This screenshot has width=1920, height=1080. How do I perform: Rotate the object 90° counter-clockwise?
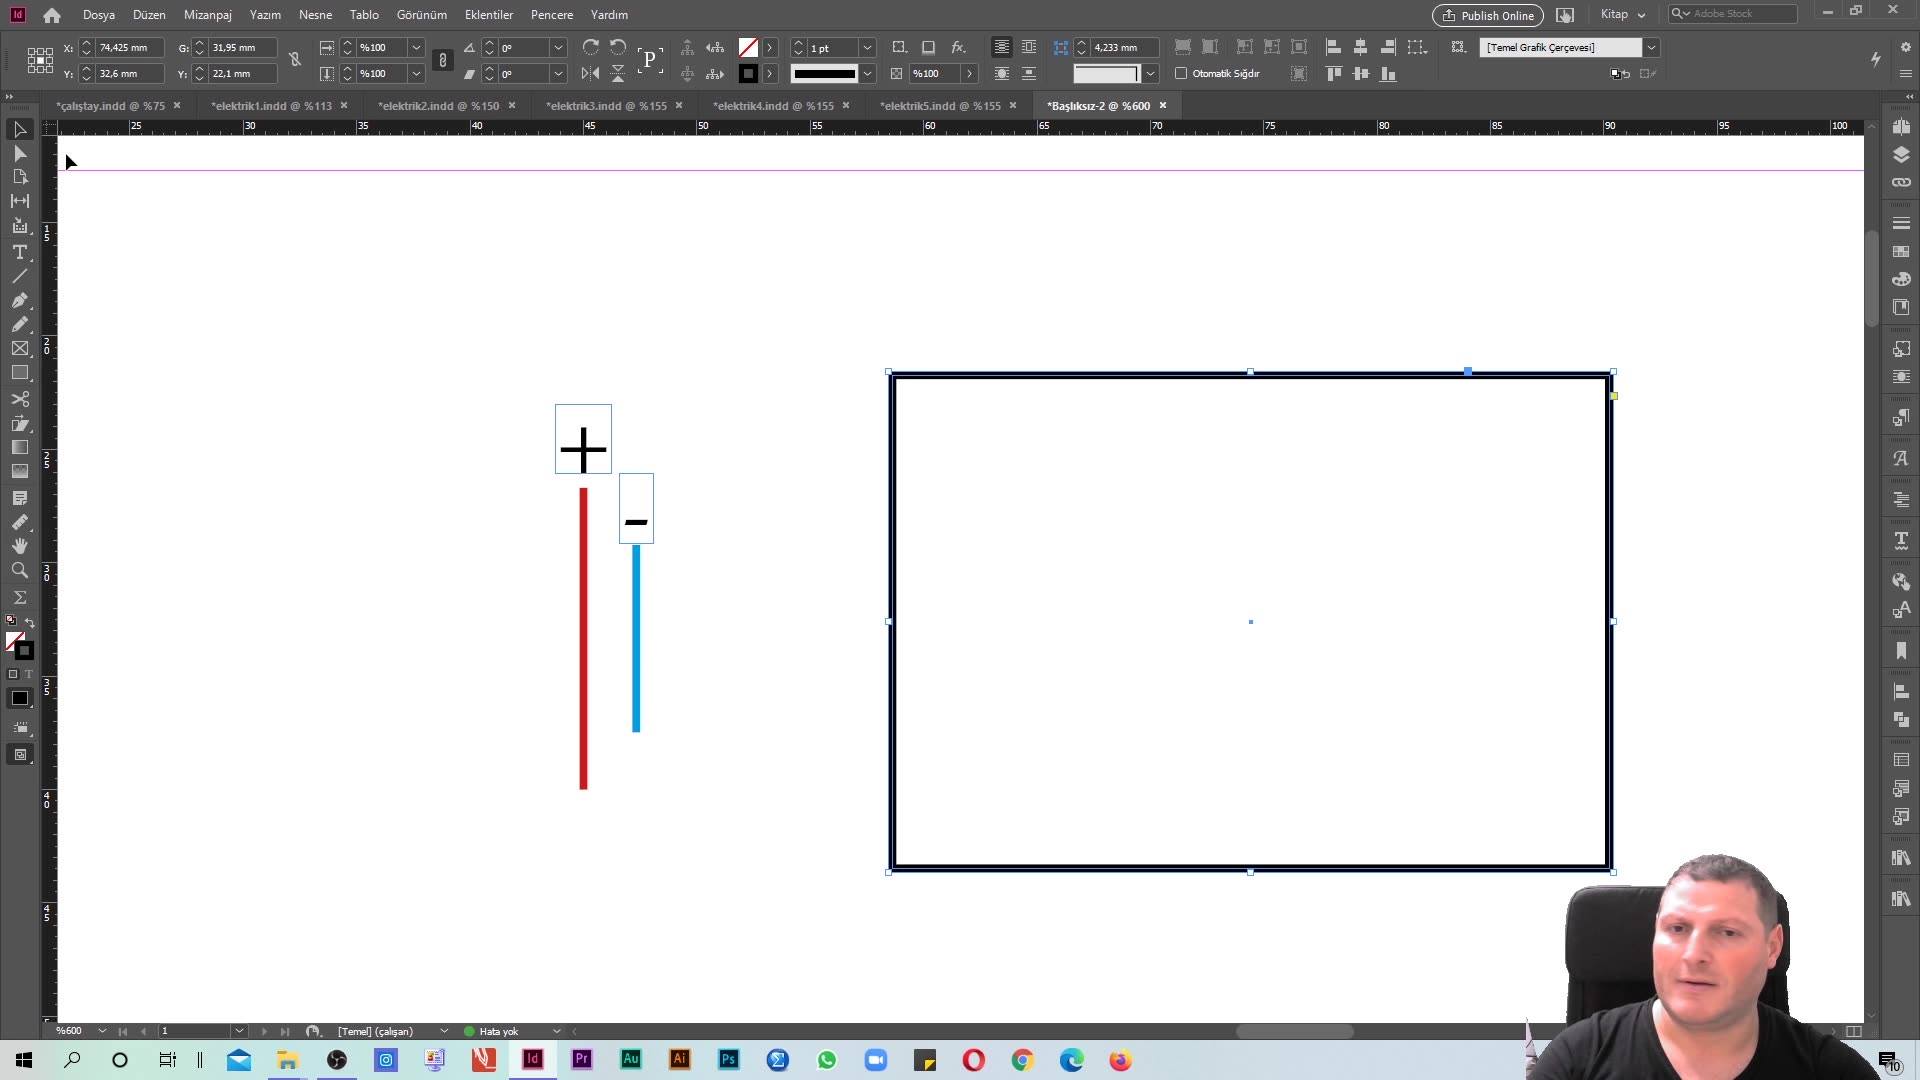618,47
